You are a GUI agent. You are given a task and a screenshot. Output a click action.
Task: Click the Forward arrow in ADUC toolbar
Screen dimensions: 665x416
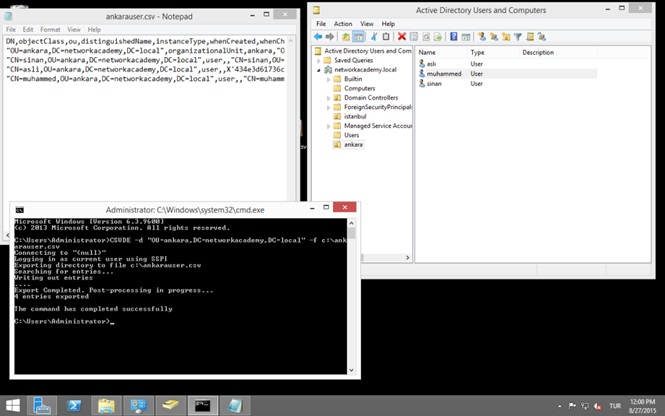tap(330, 37)
